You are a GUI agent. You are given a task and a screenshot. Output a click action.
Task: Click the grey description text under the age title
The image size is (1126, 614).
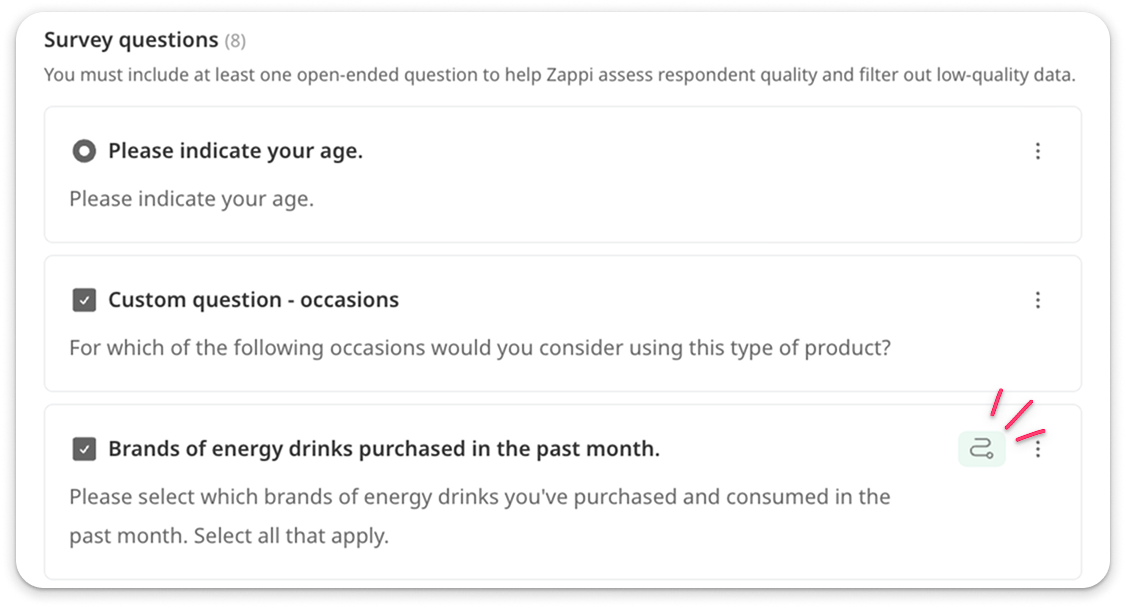tap(192, 199)
